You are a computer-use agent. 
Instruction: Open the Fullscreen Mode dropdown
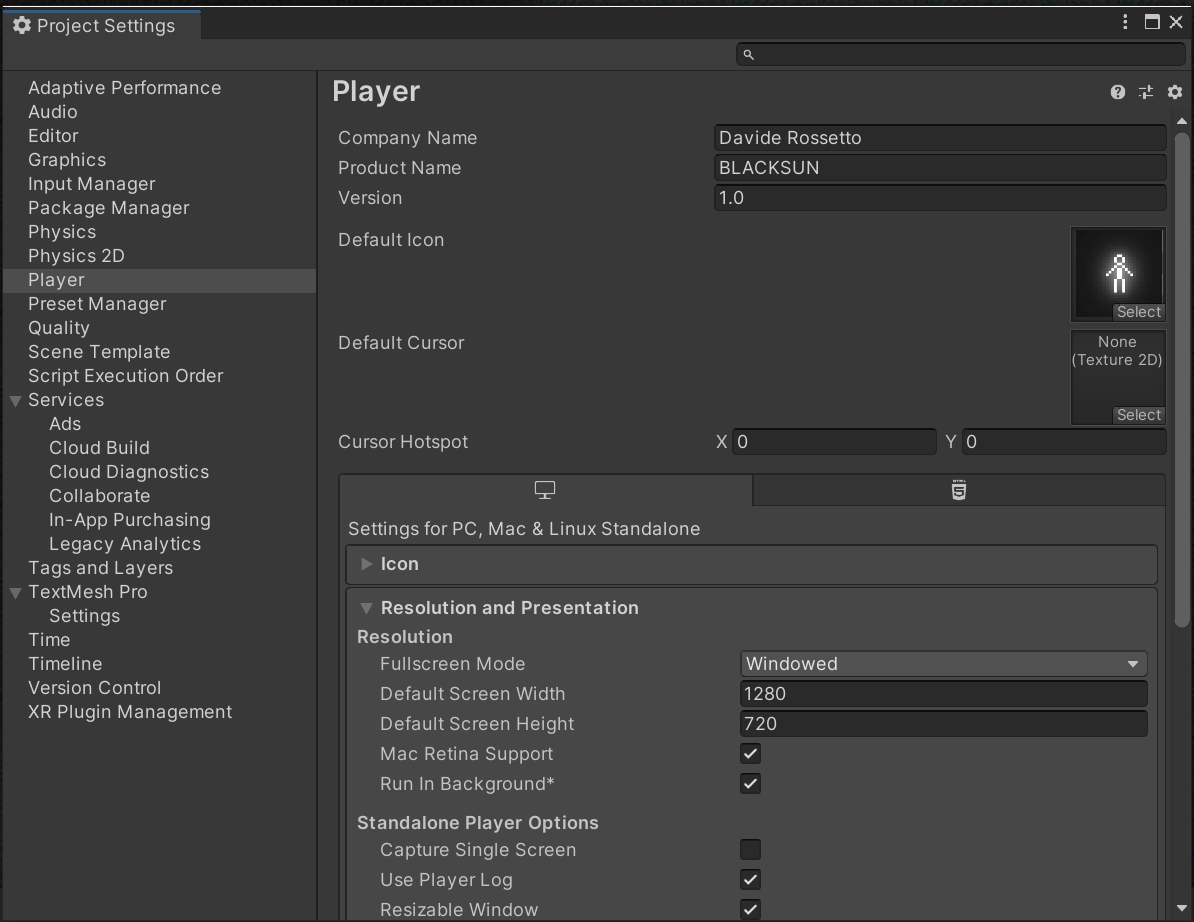click(943, 664)
